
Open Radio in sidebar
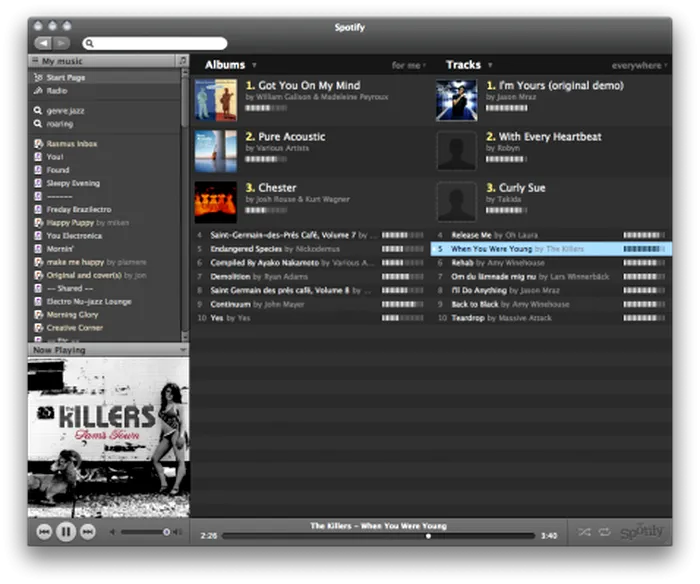tap(104, 91)
